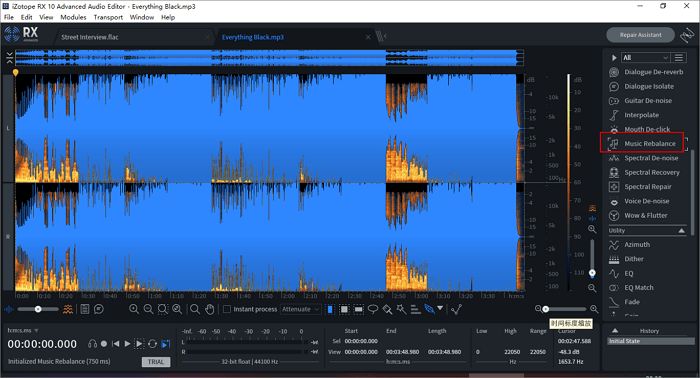Toggle headphone input monitoring
This screenshot has height=378, width=700.
tap(92, 344)
